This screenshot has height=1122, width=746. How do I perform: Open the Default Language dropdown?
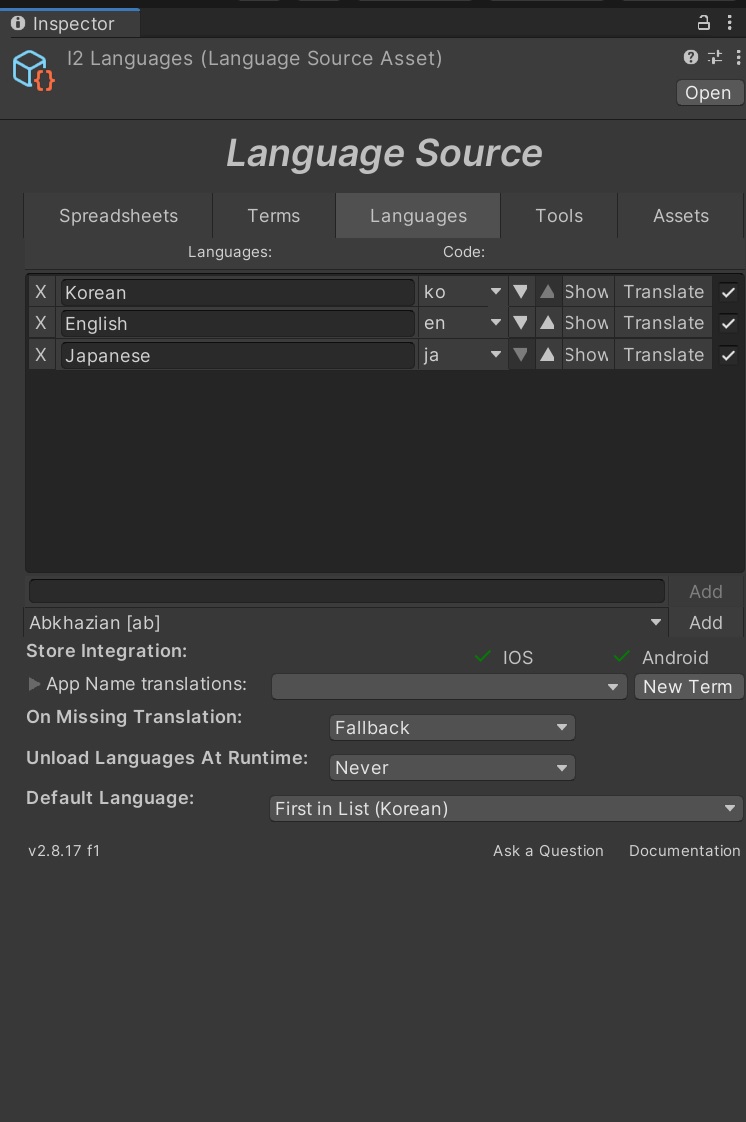pyautogui.click(x=506, y=808)
